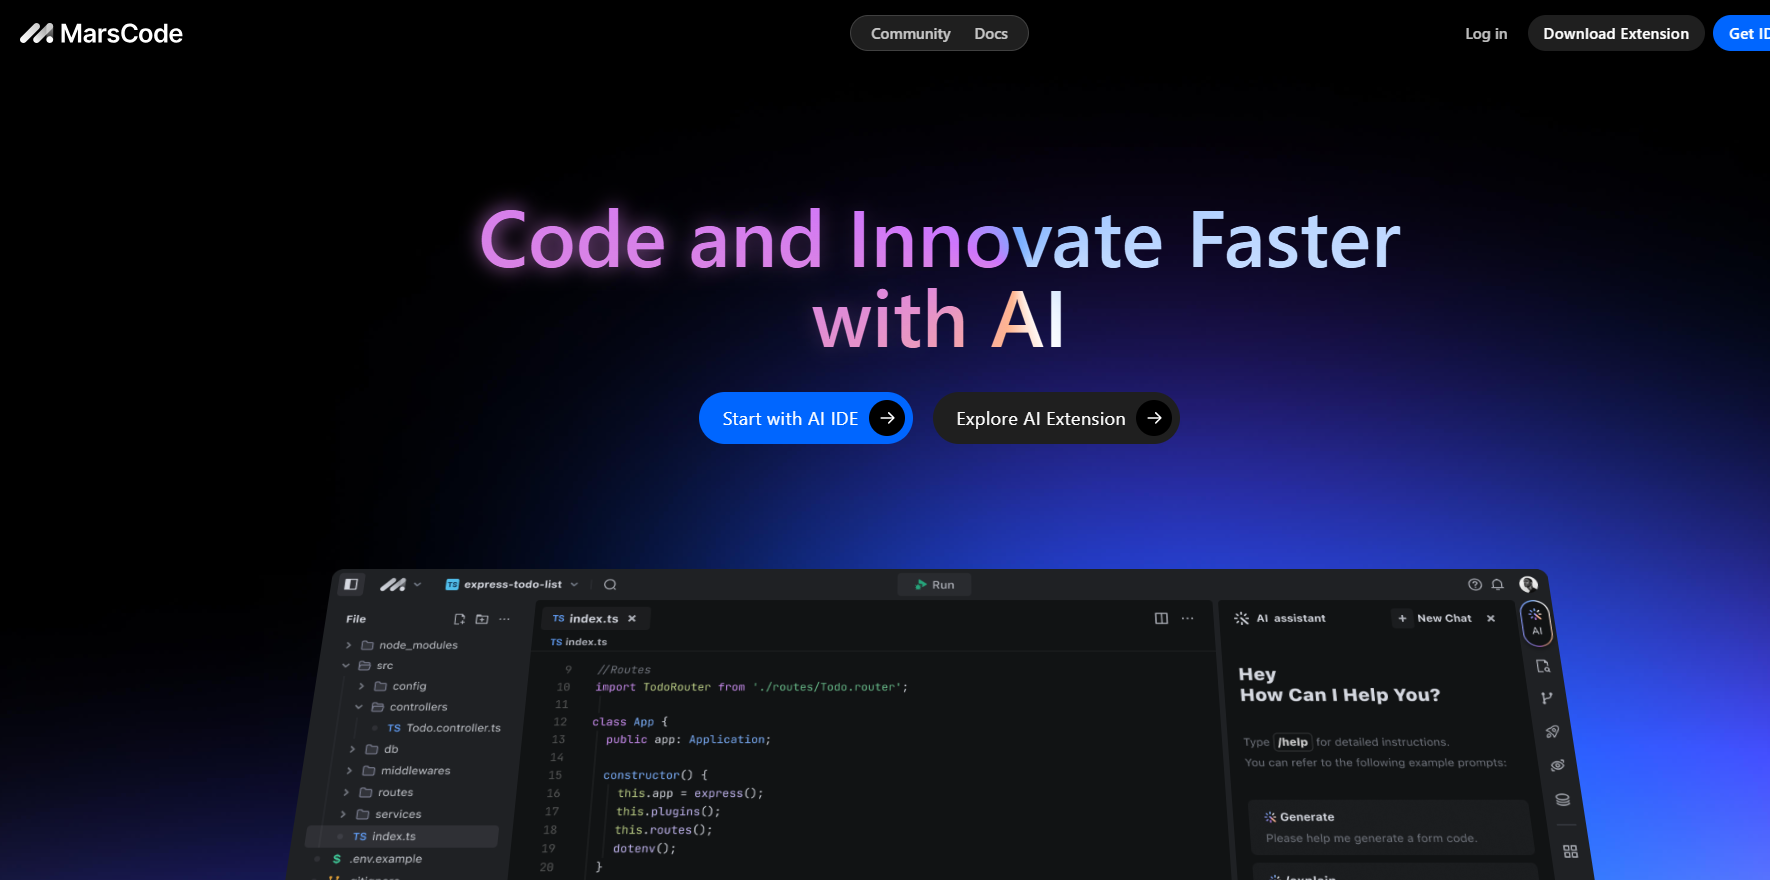The image size is (1770, 880).
Task: Click the Run button in the IDE
Action: [935, 585]
